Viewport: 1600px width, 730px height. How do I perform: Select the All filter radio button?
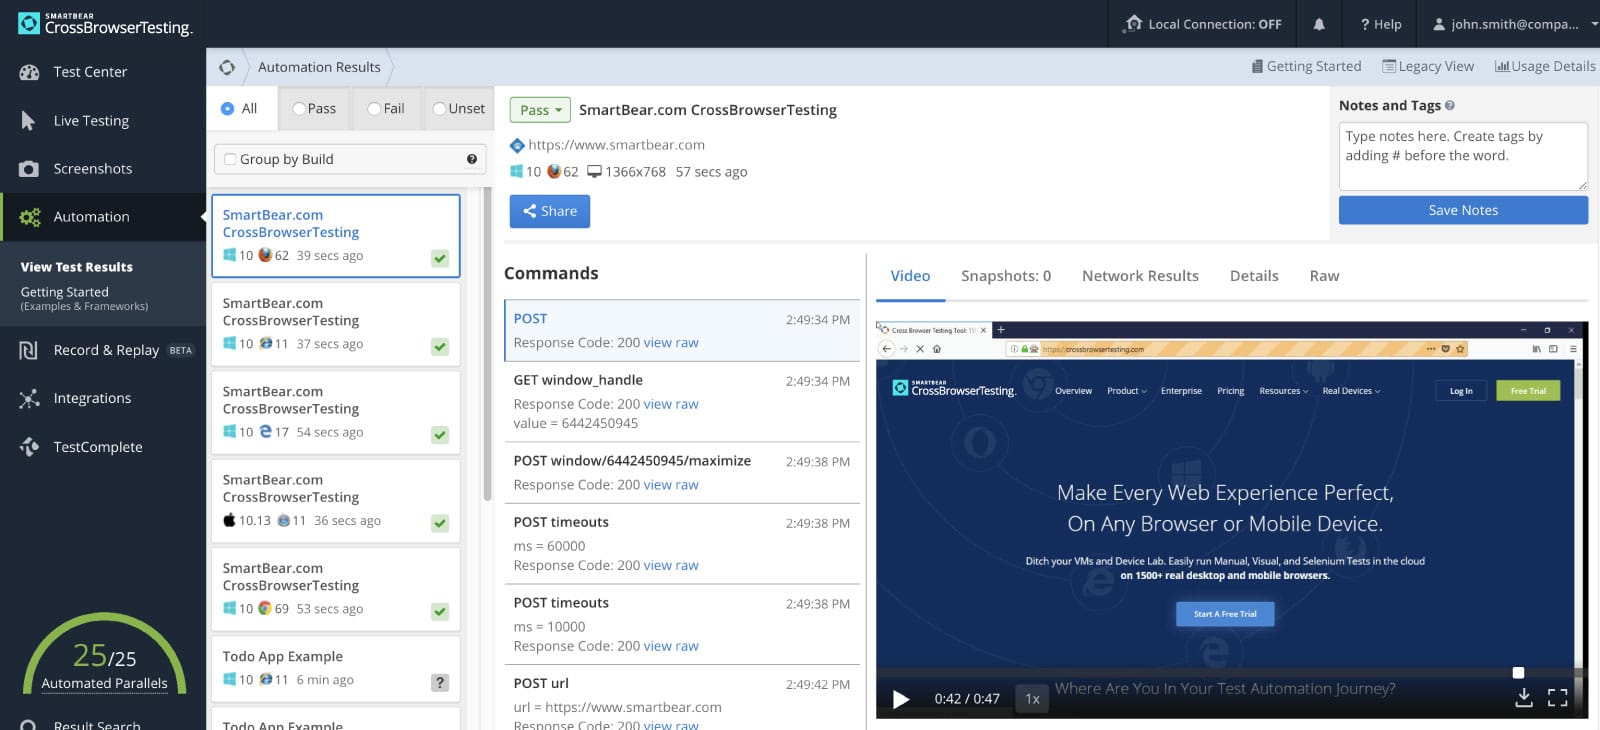(227, 108)
